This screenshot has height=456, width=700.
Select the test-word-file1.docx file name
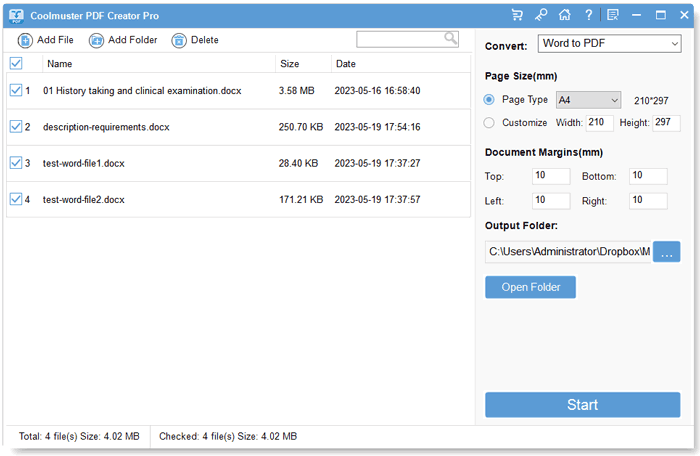pos(83,163)
